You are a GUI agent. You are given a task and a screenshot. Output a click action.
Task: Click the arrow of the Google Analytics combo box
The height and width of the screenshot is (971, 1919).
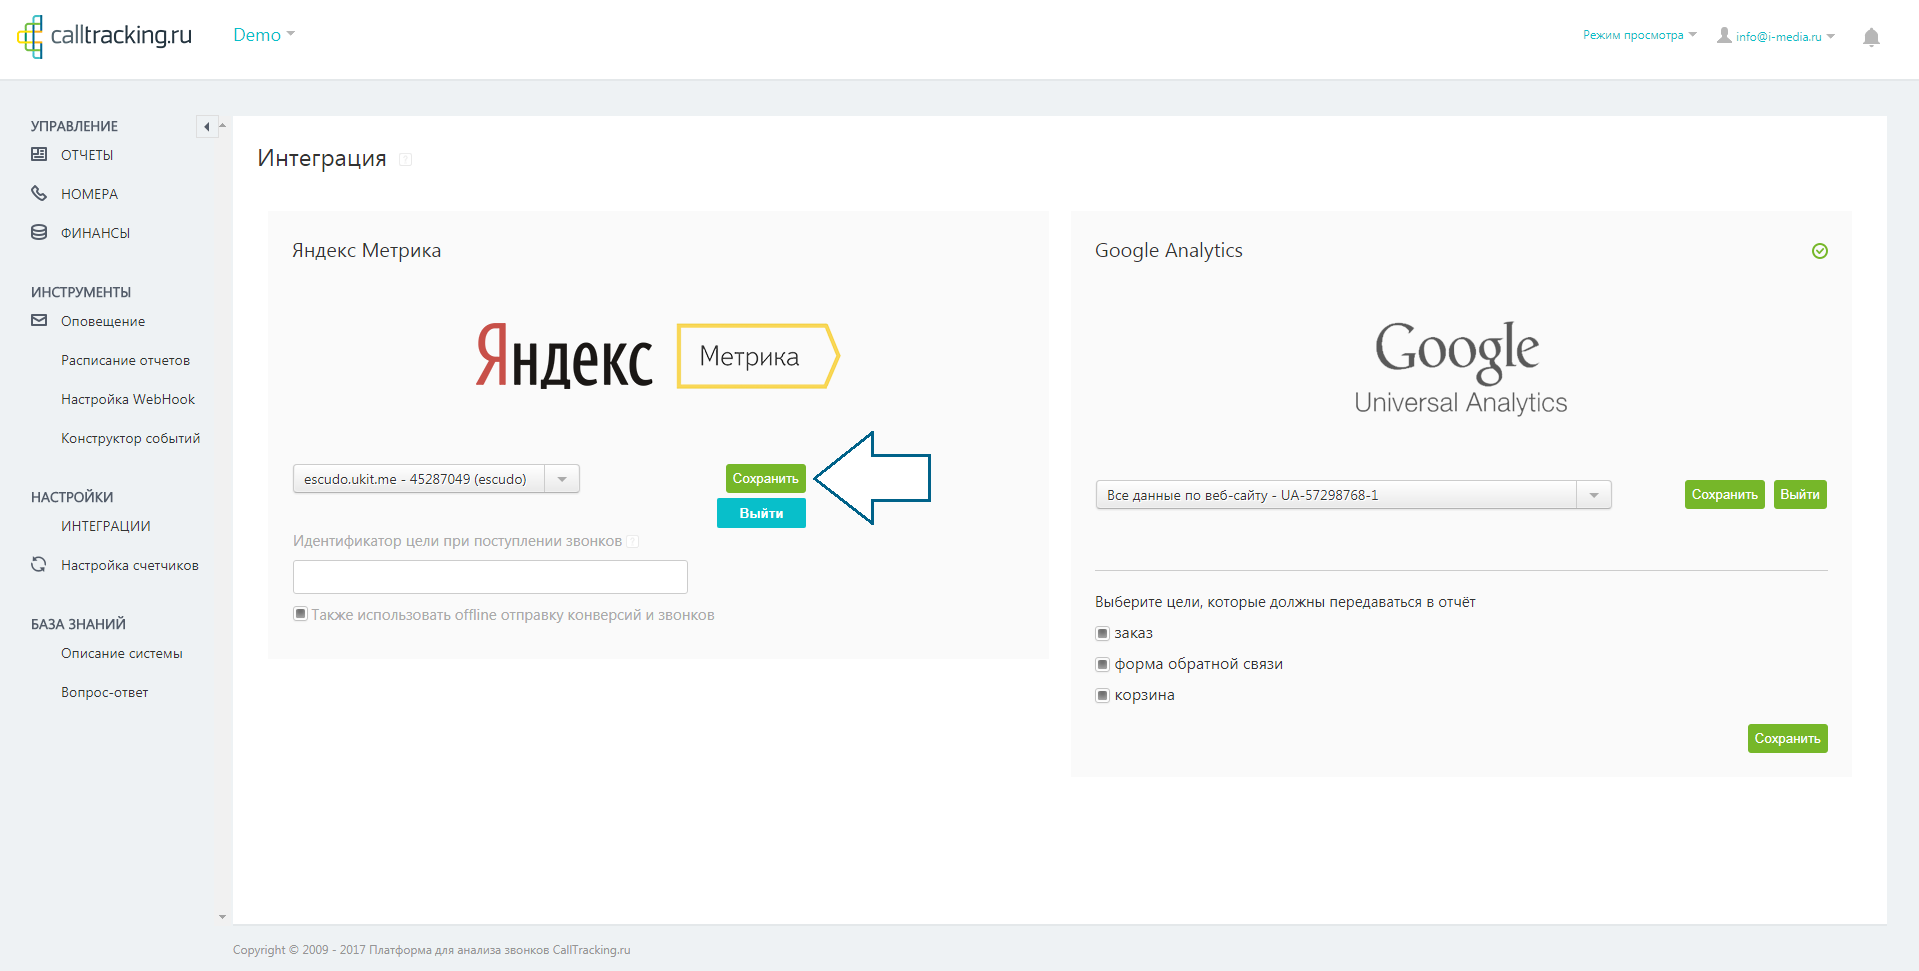[x=1594, y=495]
